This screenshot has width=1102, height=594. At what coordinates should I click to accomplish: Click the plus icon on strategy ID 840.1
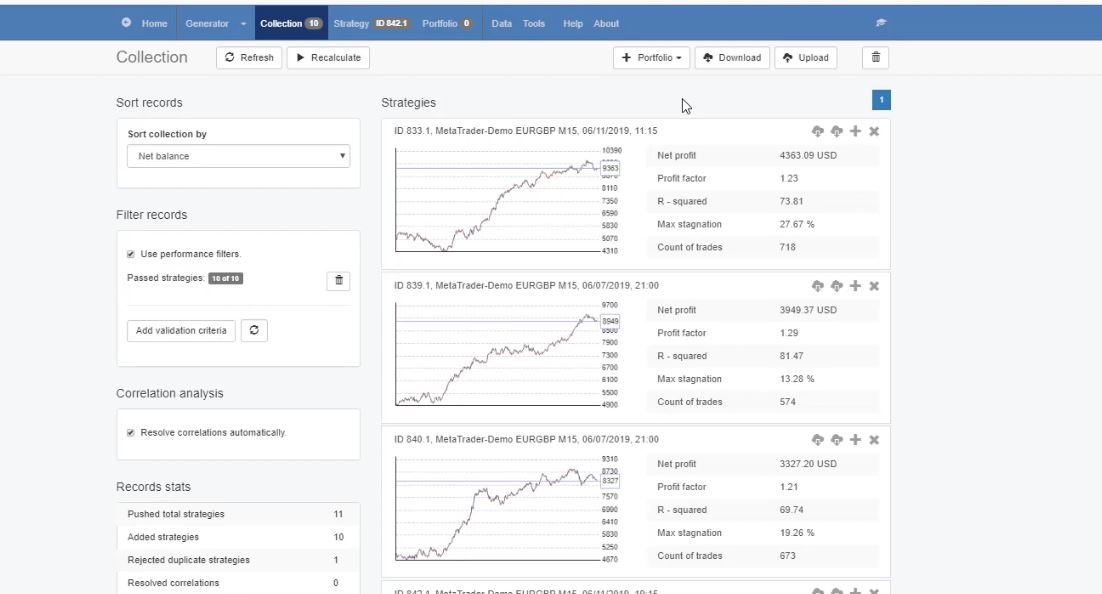point(853,438)
